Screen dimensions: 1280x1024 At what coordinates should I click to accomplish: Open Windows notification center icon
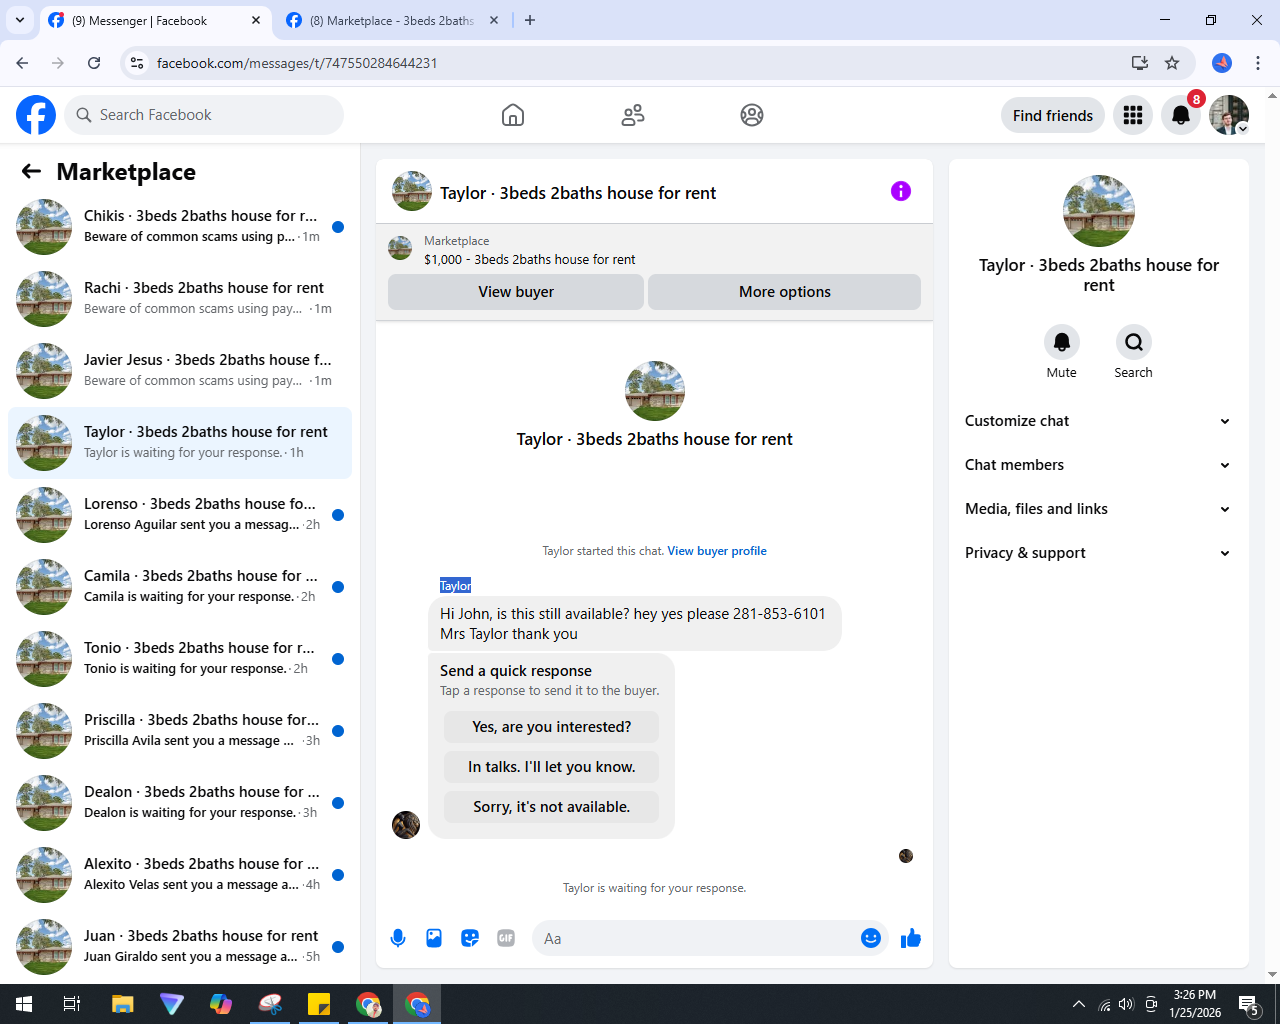(x=1248, y=1004)
